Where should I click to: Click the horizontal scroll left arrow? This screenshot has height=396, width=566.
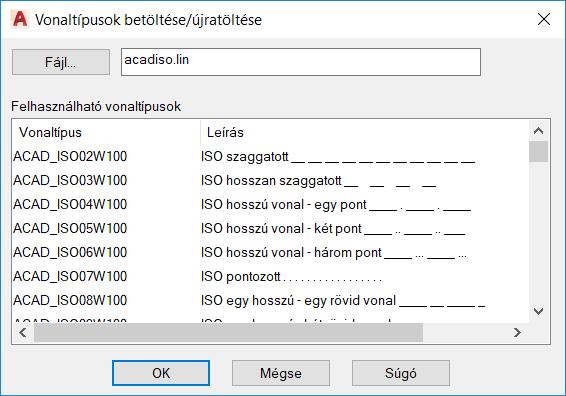tap(23, 332)
